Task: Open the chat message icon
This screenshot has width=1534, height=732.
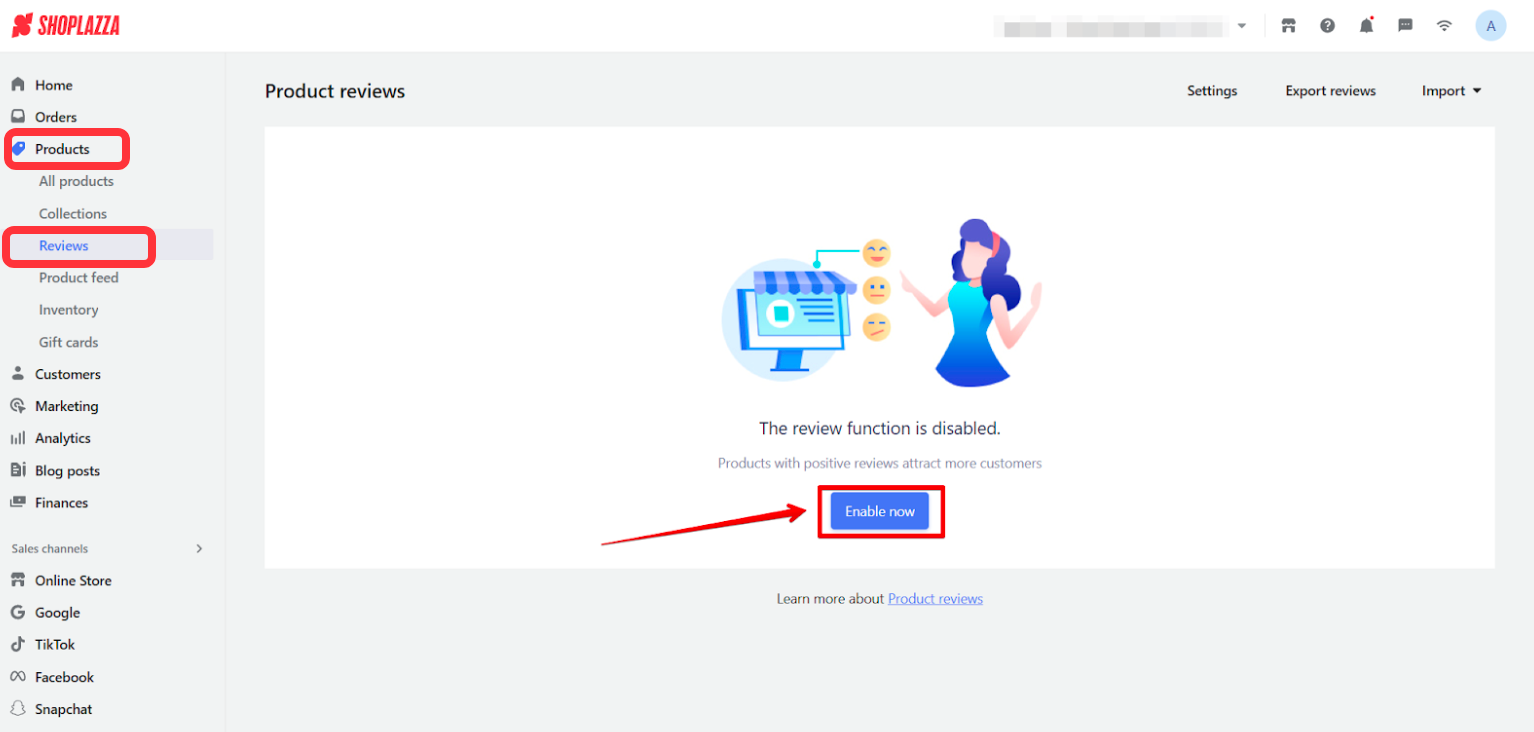Action: tap(1405, 26)
